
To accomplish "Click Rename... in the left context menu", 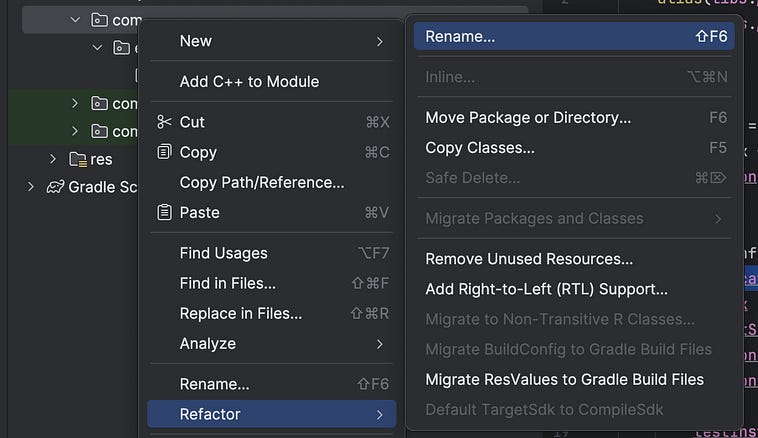I will tap(271, 384).
